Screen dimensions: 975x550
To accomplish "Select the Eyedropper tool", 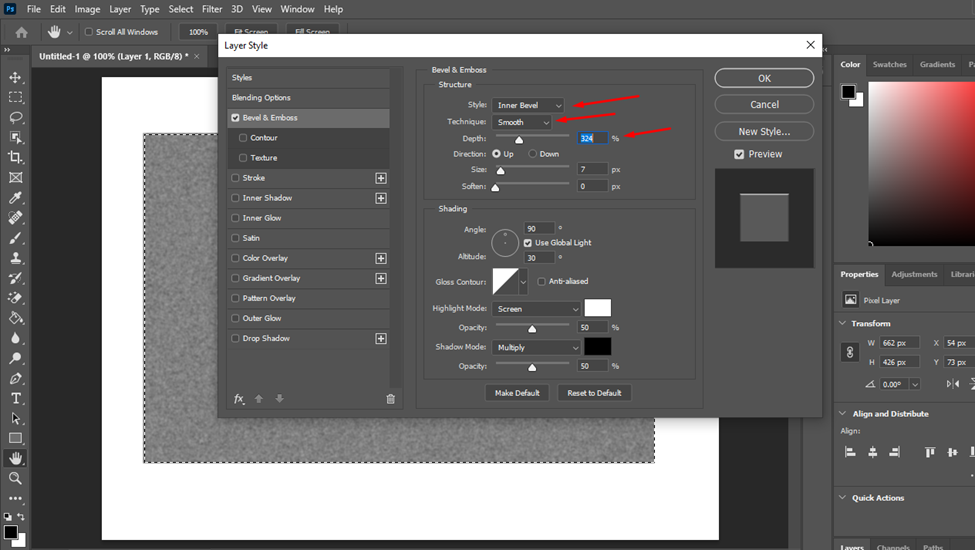I will tap(16, 198).
